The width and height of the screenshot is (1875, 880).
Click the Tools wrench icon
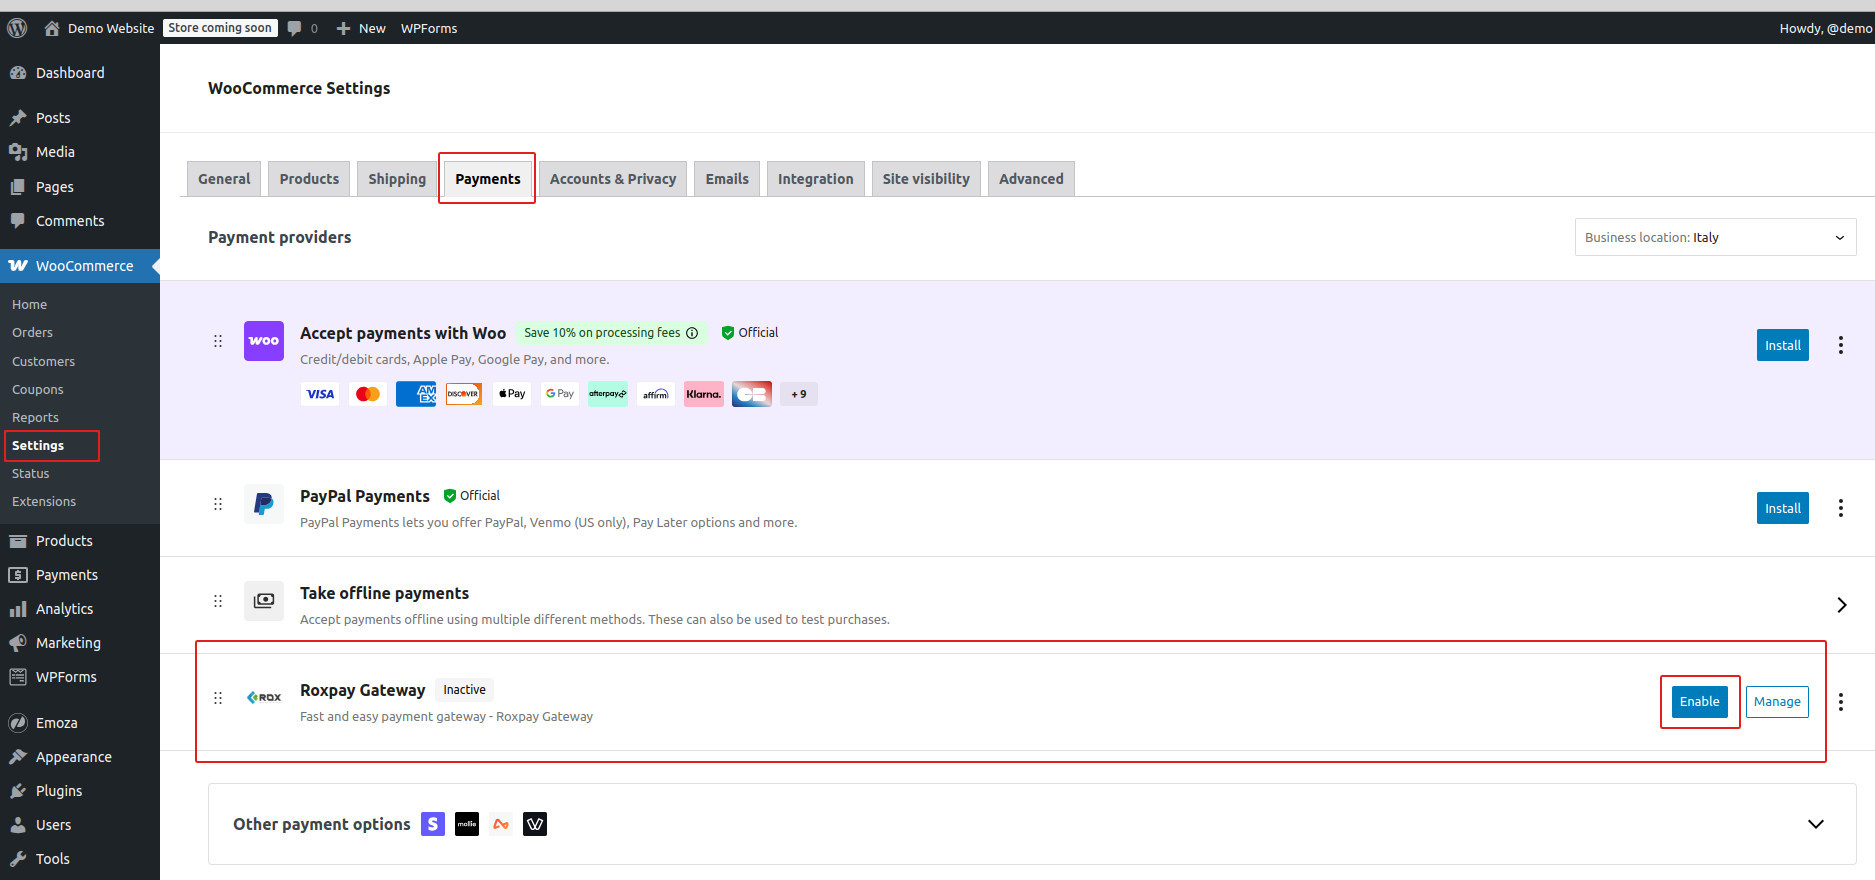coord(18,859)
